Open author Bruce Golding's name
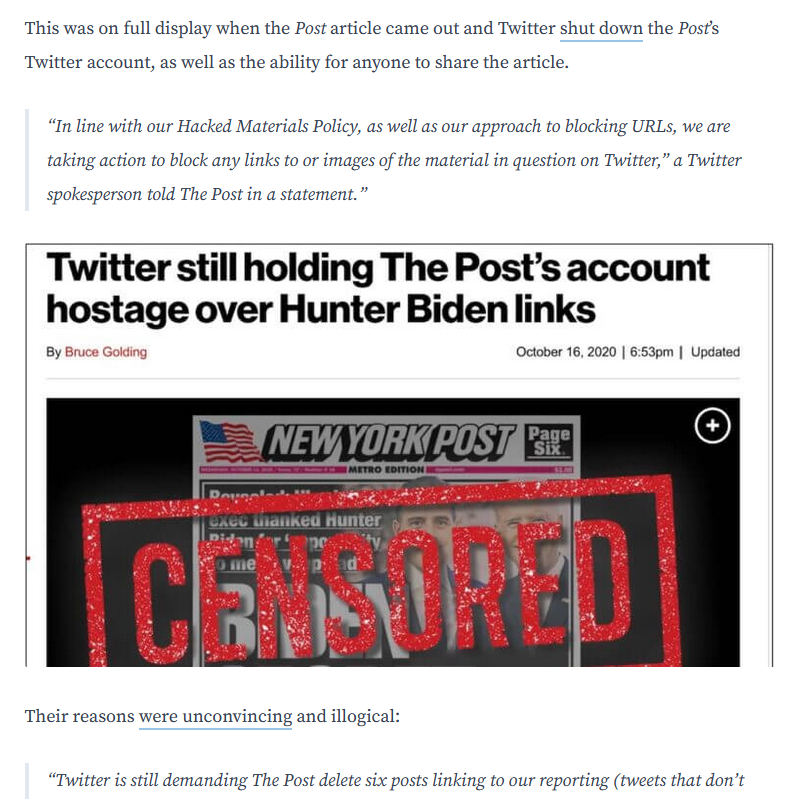Viewport: 802px width, 799px height. pyautogui.click(x=106, y=352)
